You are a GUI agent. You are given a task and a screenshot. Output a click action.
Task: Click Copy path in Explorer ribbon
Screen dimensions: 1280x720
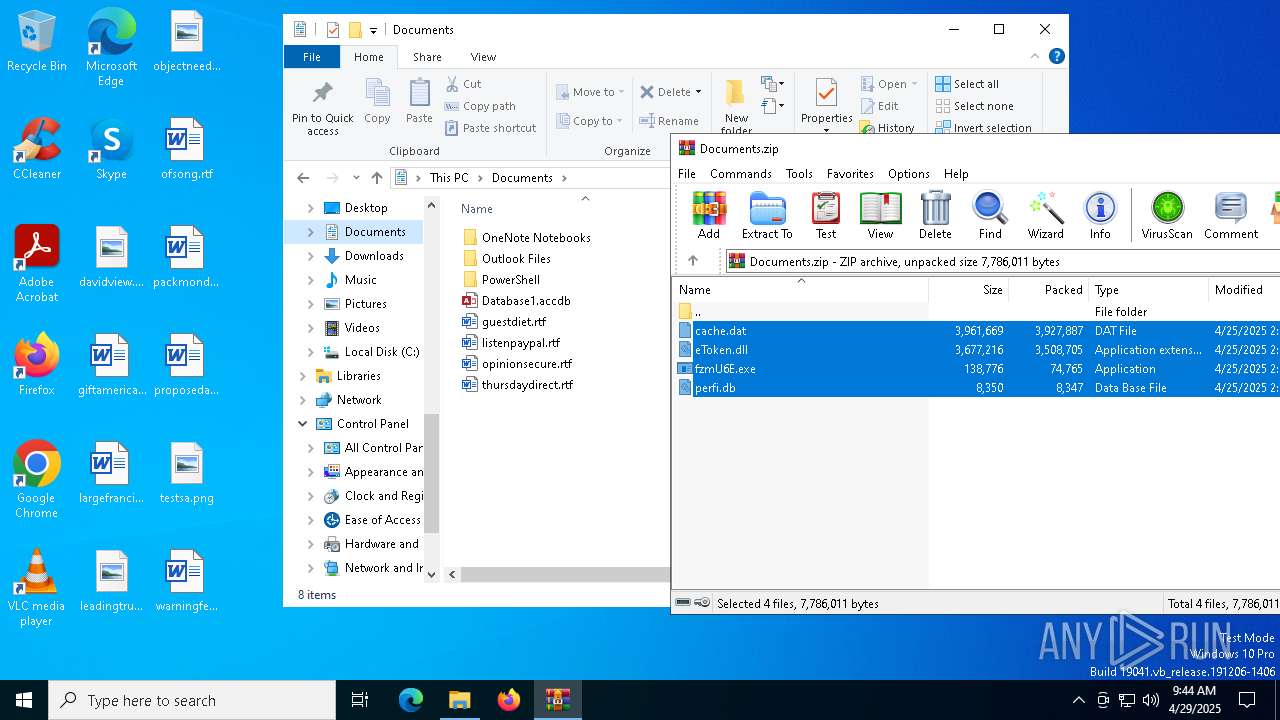480,106
